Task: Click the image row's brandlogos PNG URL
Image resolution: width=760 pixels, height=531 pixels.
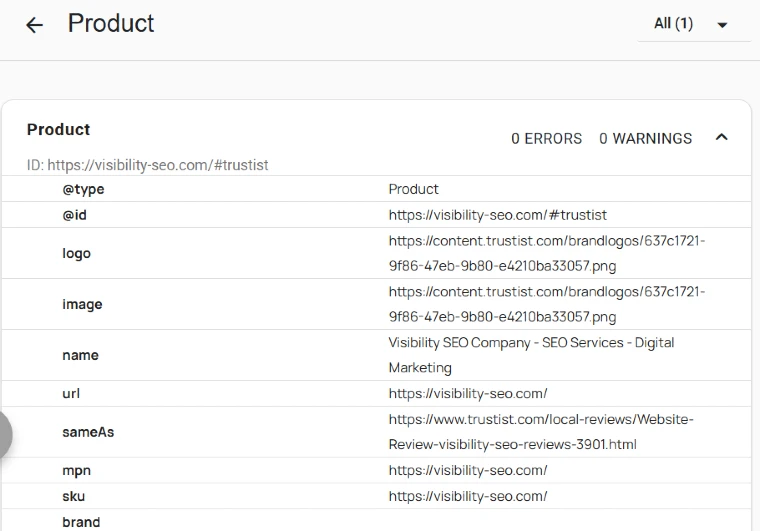Action: (547, 304)
